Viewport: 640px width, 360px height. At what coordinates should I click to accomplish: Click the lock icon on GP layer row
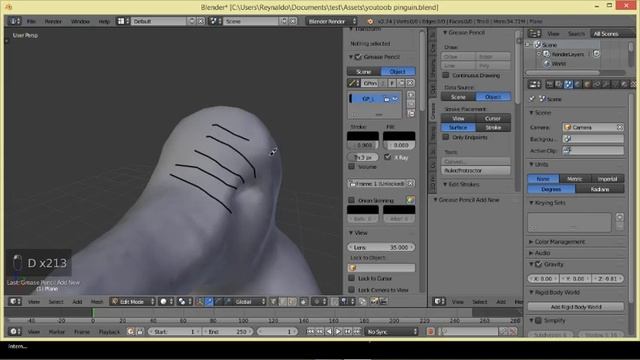(386, 99)
